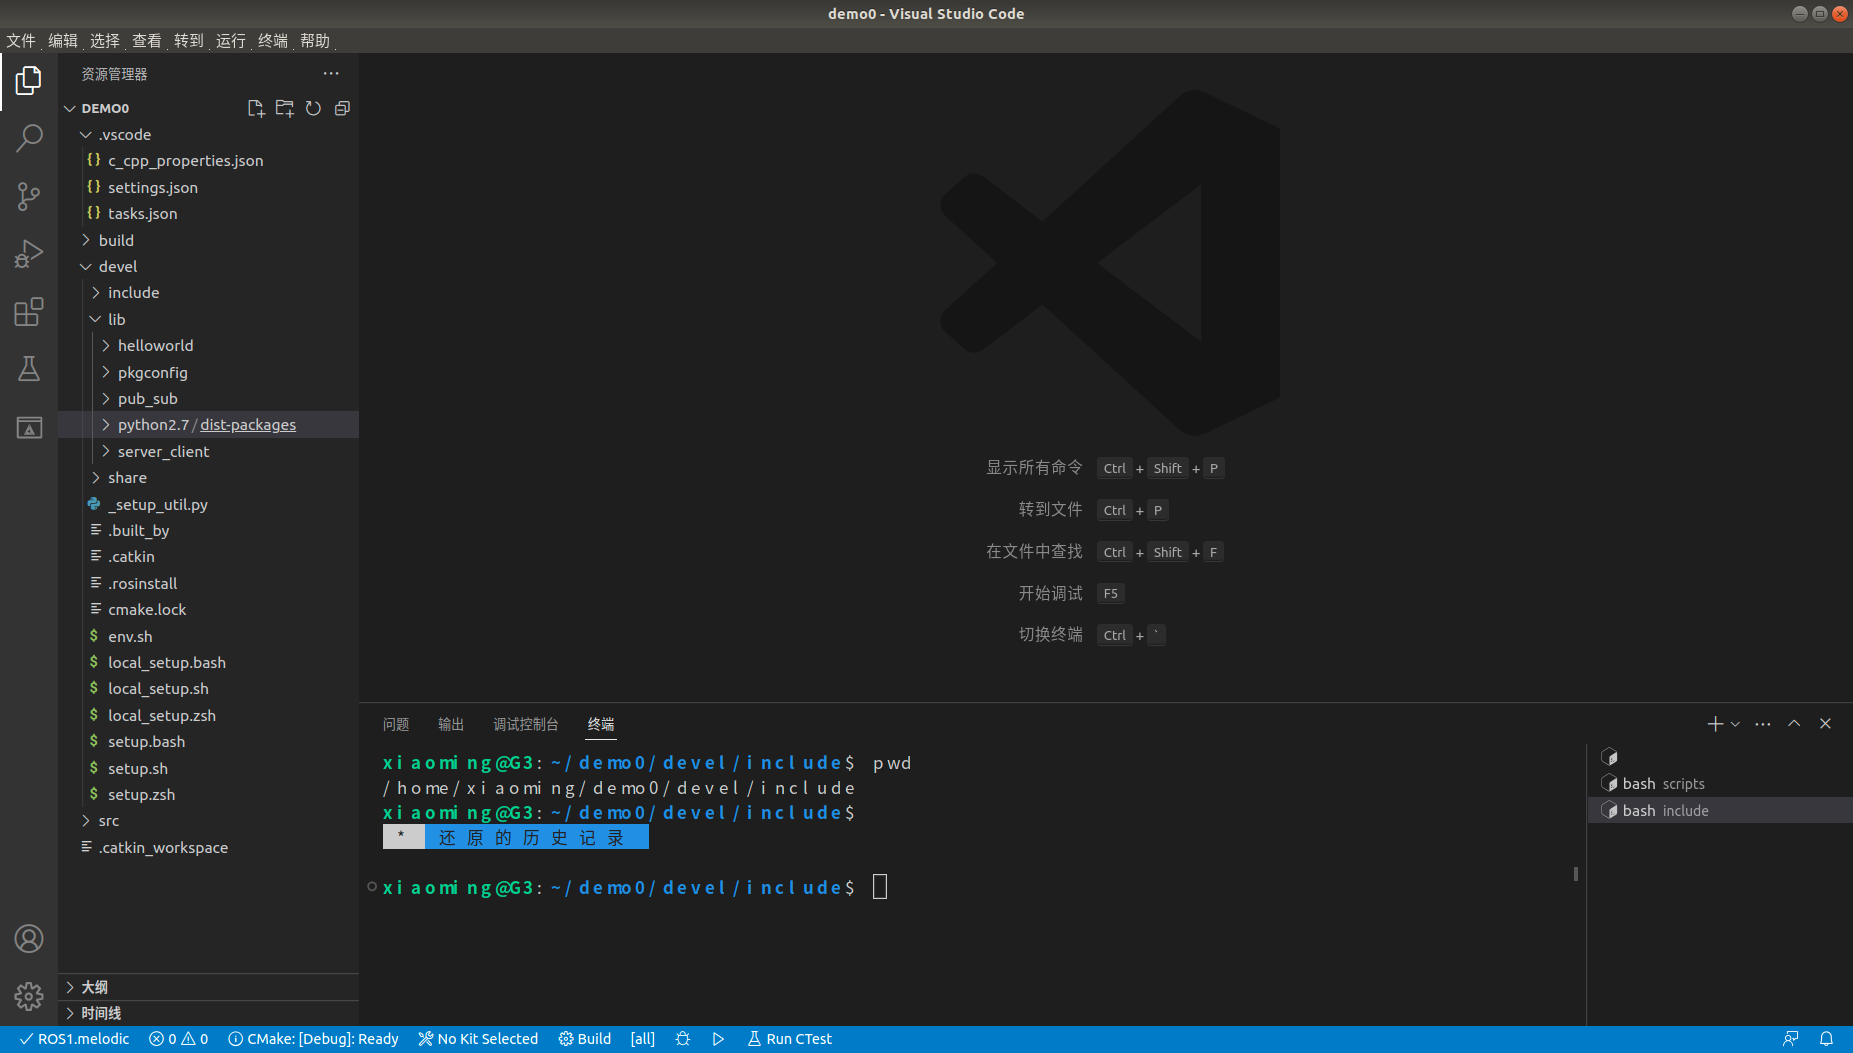Expand the 大纲 outline section
Viewport: 1853px width, 1053px height.
[208, 987]
